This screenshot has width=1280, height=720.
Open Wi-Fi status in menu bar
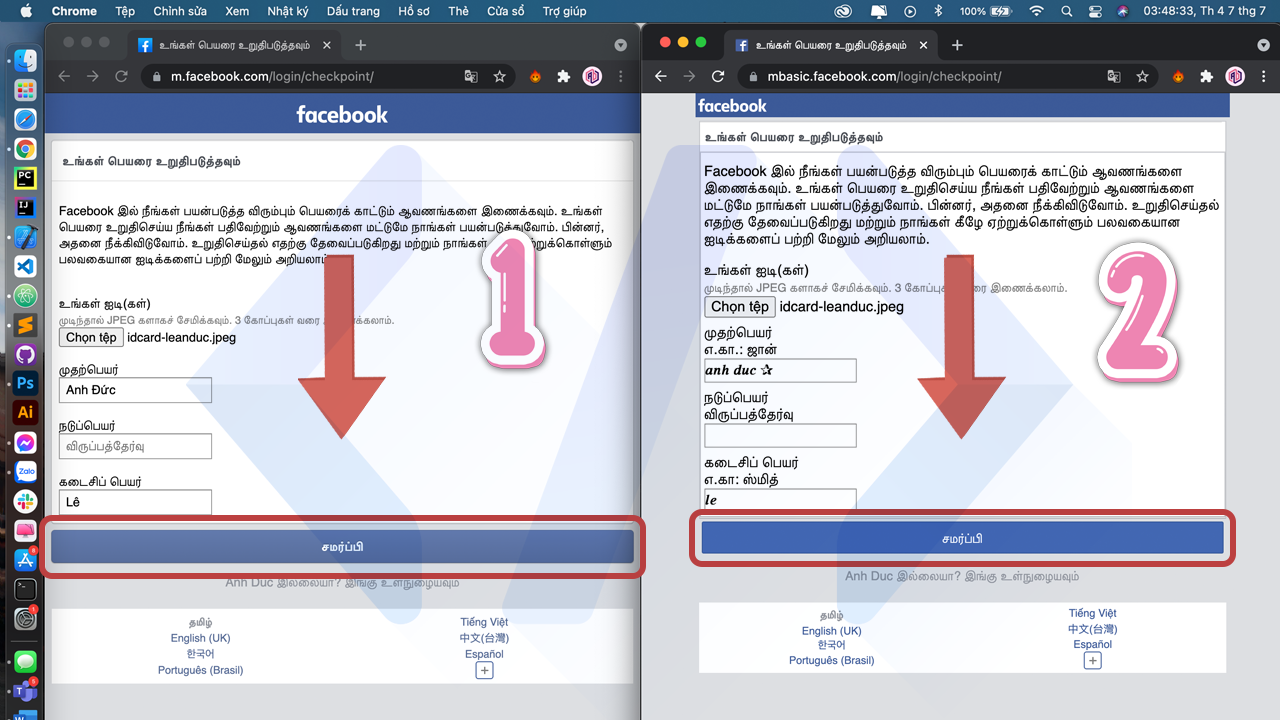click(x=1036, y=11)
